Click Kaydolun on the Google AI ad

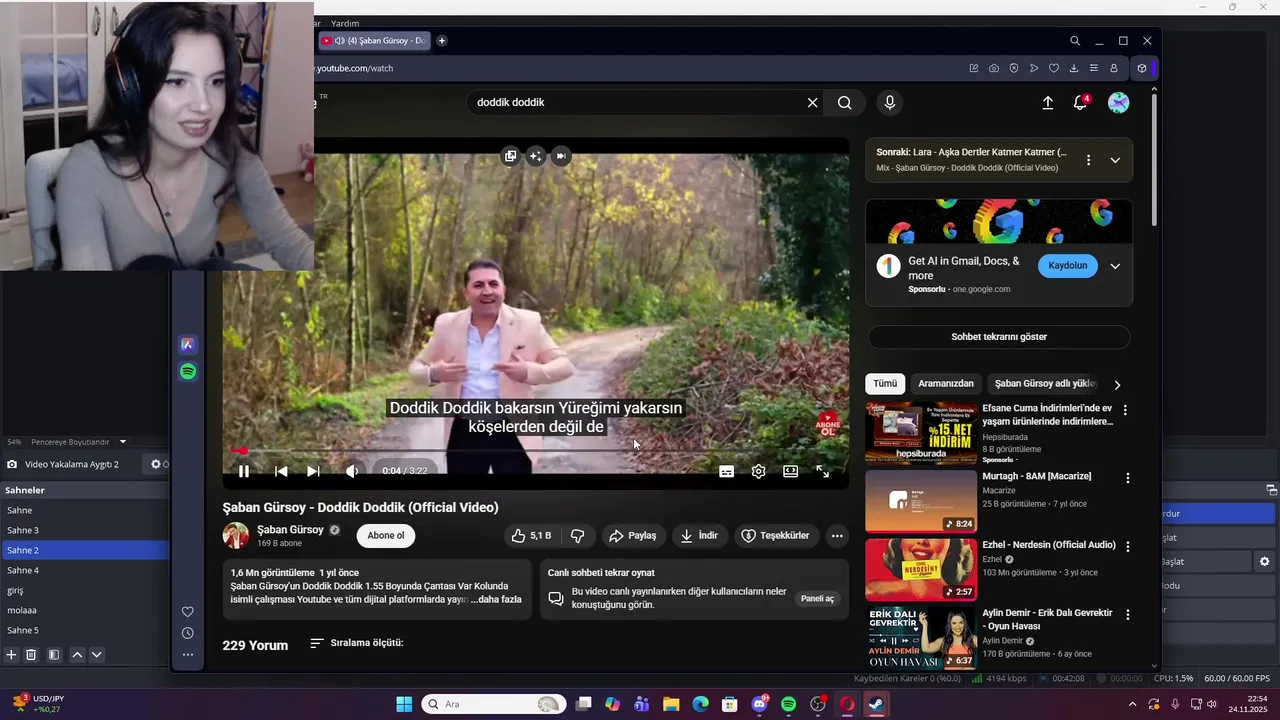(1068, 266)
